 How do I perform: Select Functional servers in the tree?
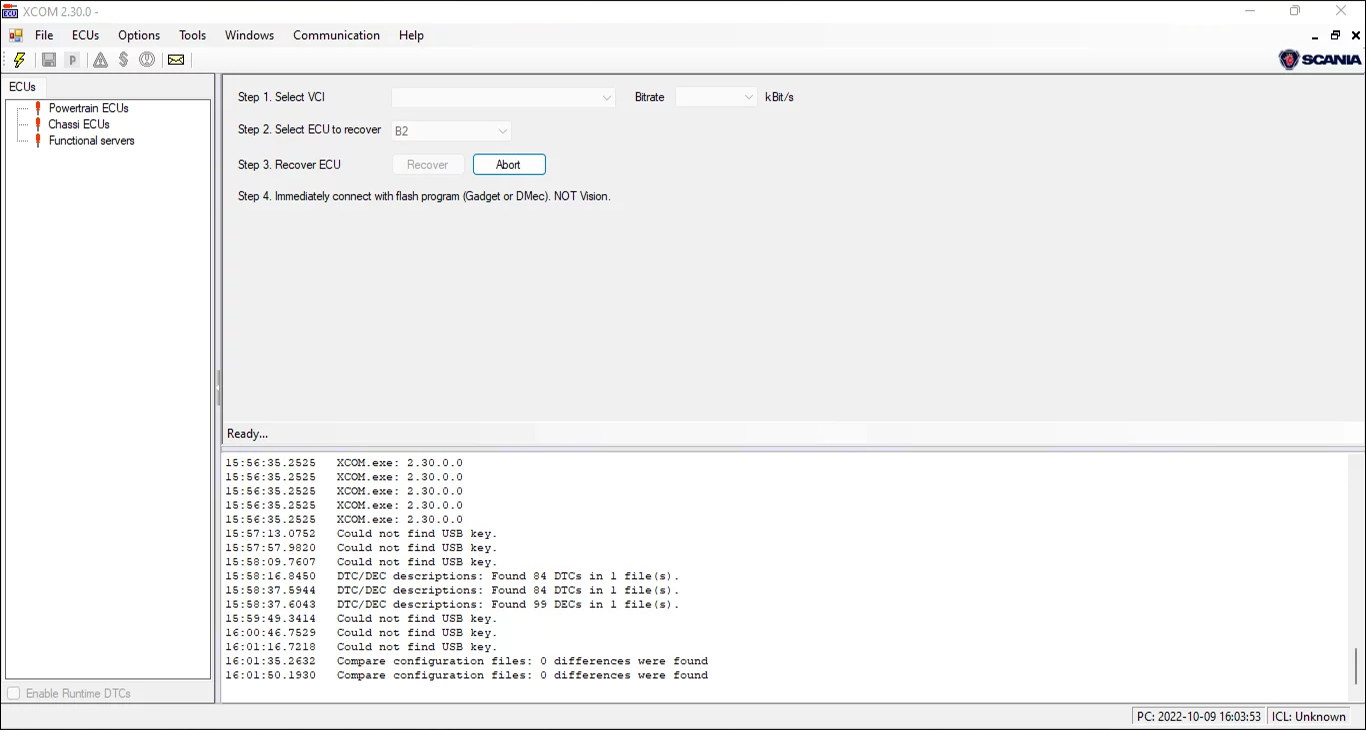(x=92, y=141)
